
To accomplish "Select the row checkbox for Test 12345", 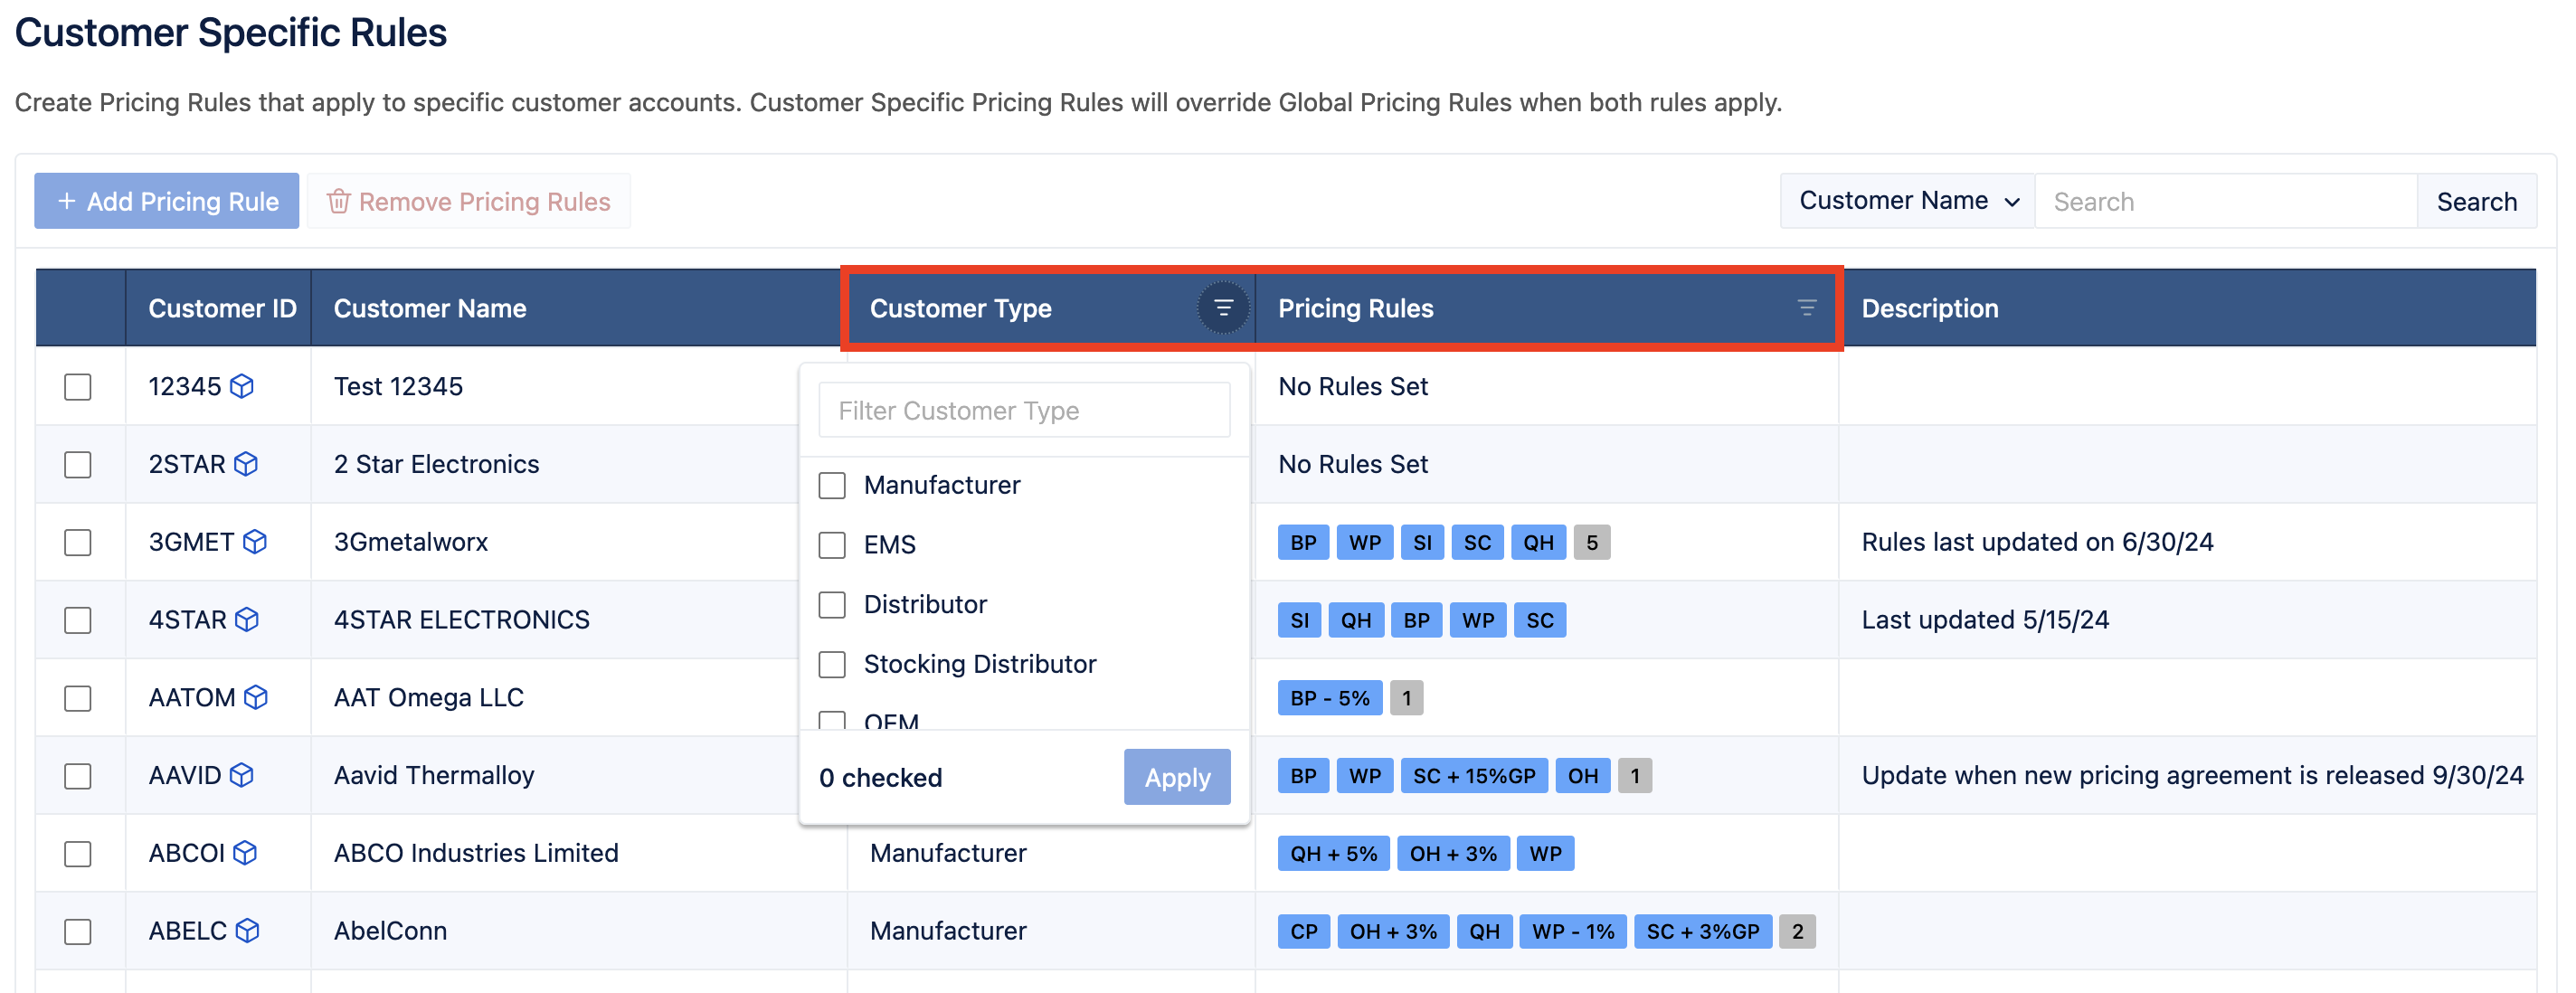I will pyautogui.click(x=78, y=387).
